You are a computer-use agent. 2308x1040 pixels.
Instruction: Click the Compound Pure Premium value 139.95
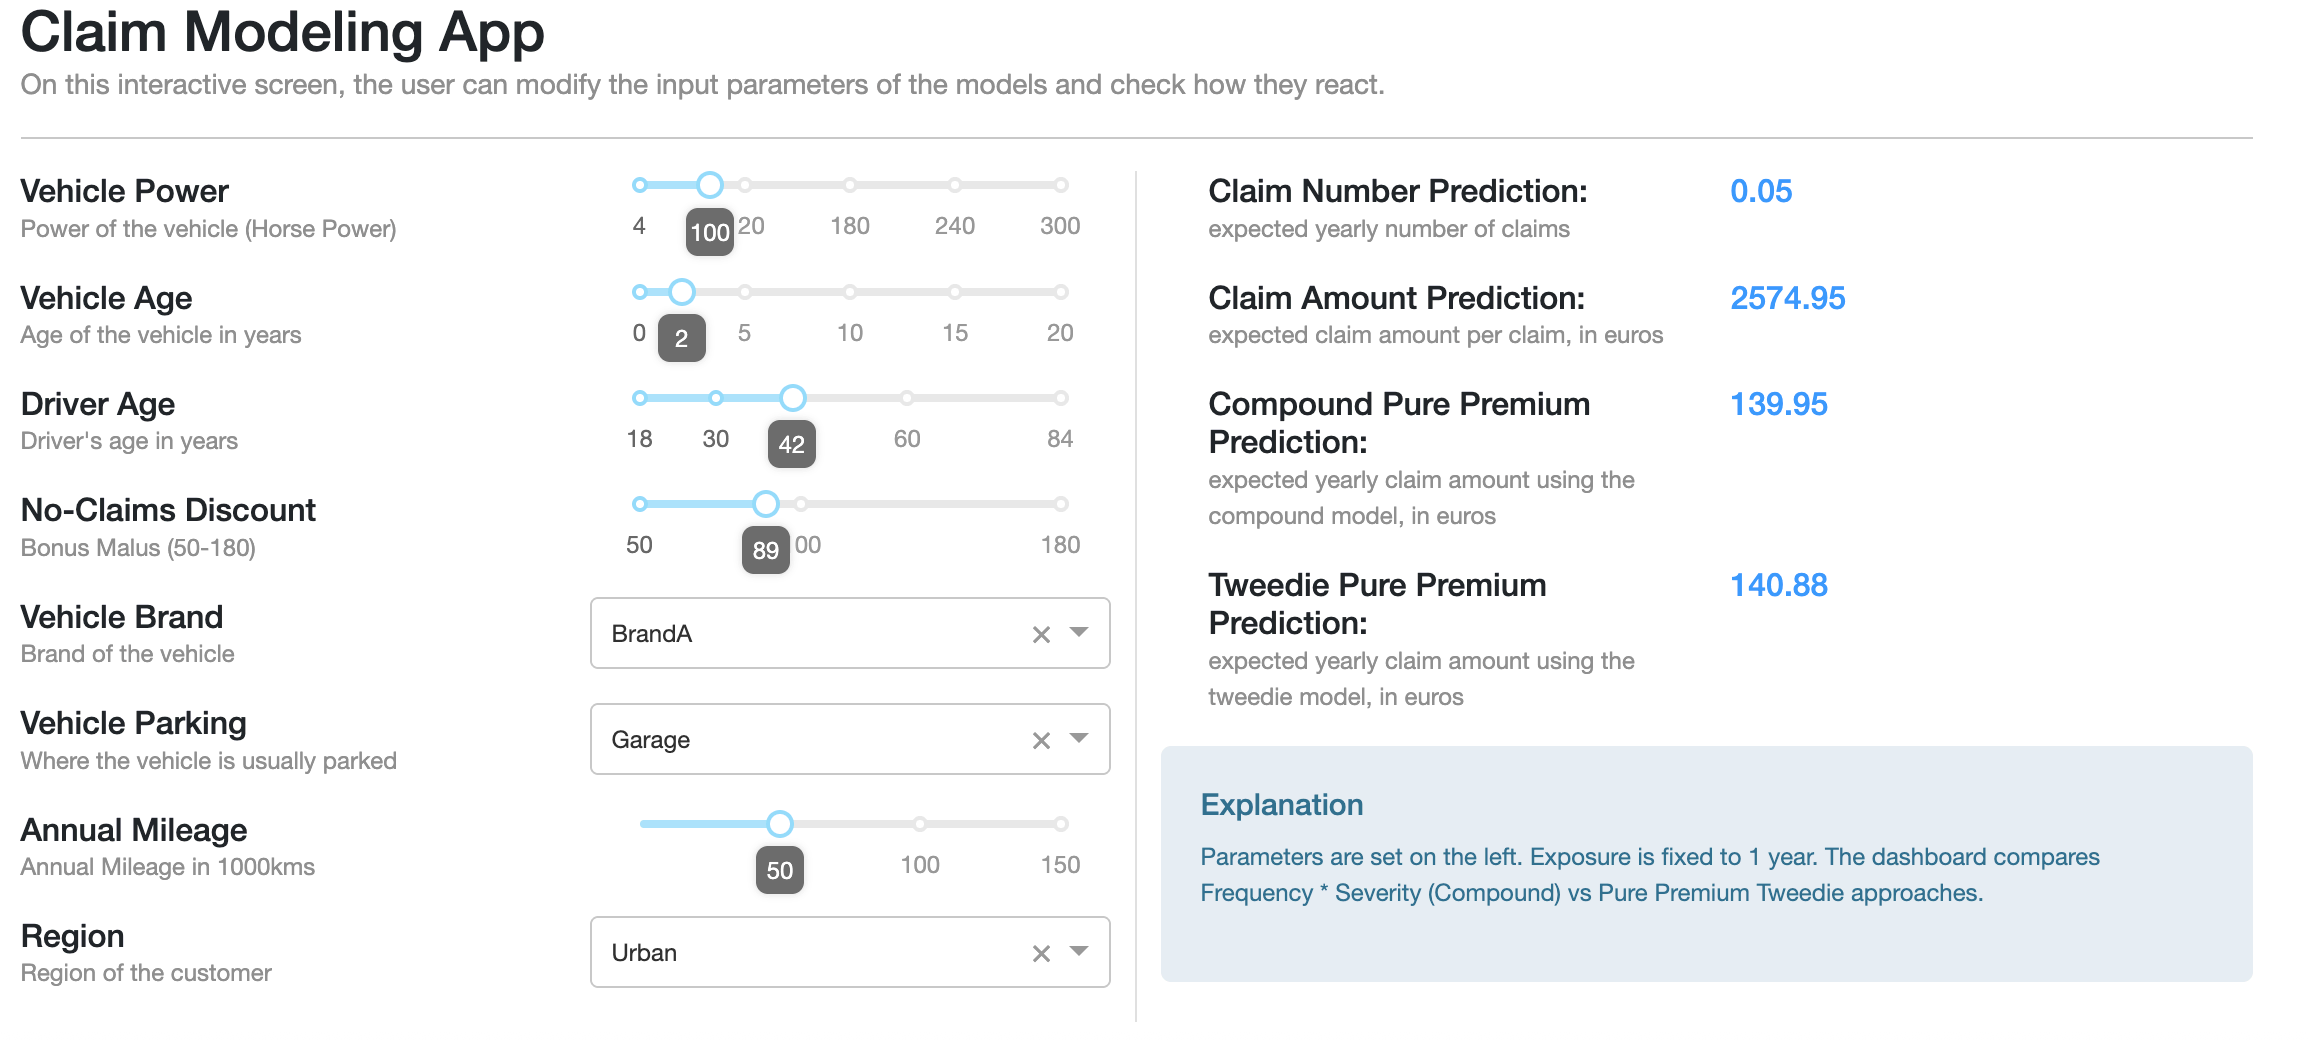pyautogui.click(x=1780, y=404)
